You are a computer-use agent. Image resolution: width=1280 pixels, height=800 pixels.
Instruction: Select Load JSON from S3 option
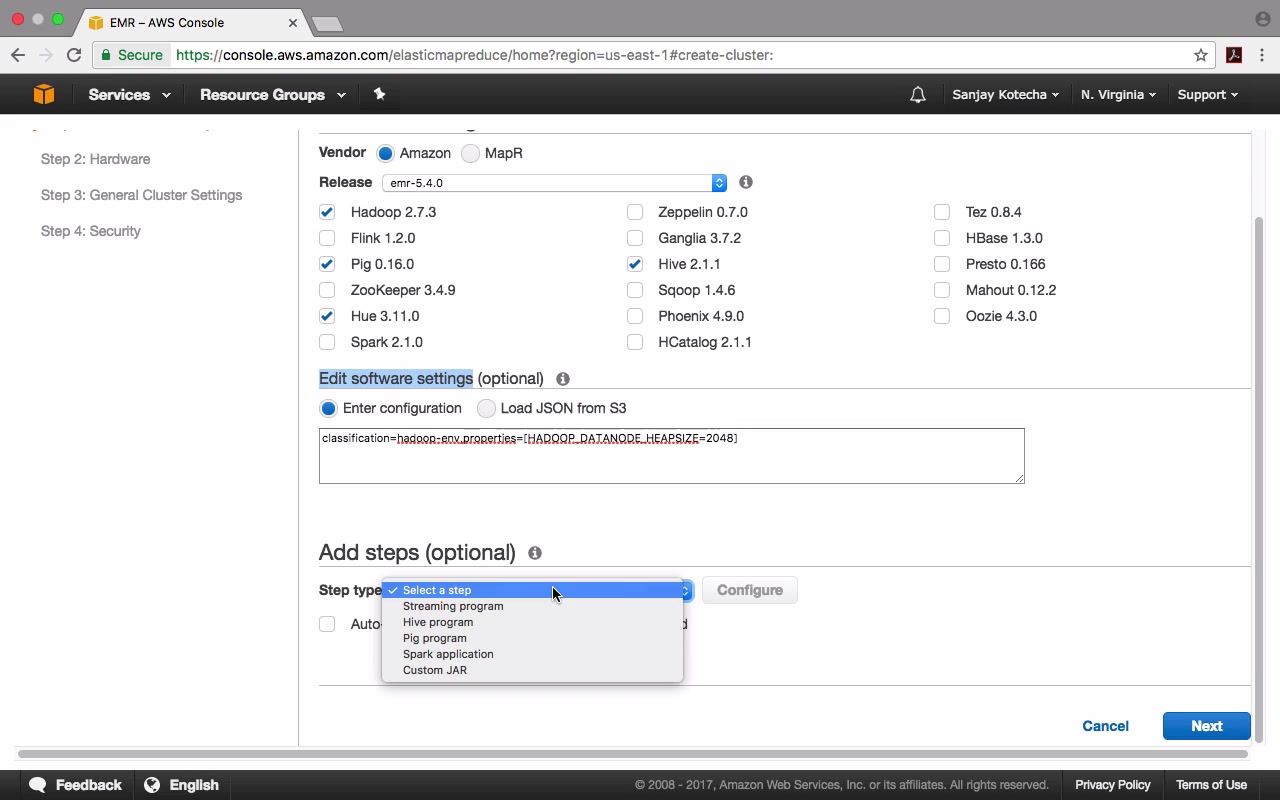point(486,408)
